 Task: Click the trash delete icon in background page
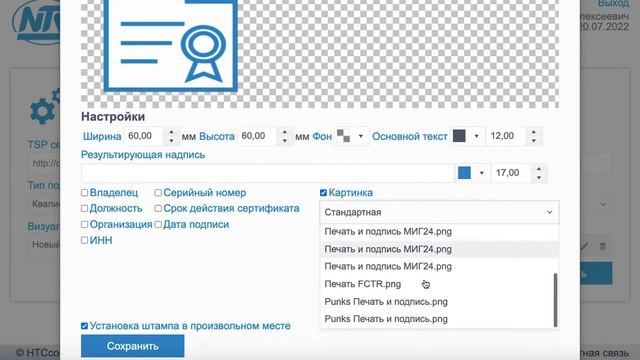tap(603, 246)
